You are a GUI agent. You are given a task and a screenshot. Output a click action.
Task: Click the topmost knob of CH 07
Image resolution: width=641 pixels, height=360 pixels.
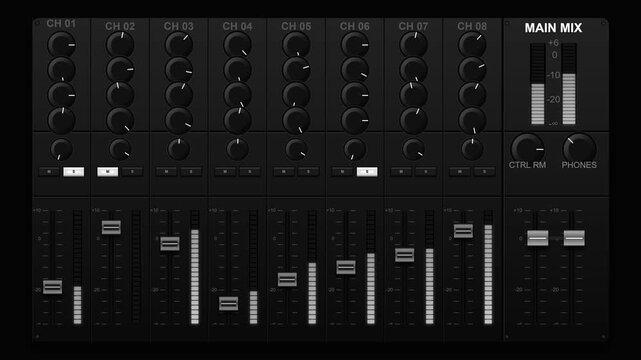pyautogui.click(x=413, y=45)
